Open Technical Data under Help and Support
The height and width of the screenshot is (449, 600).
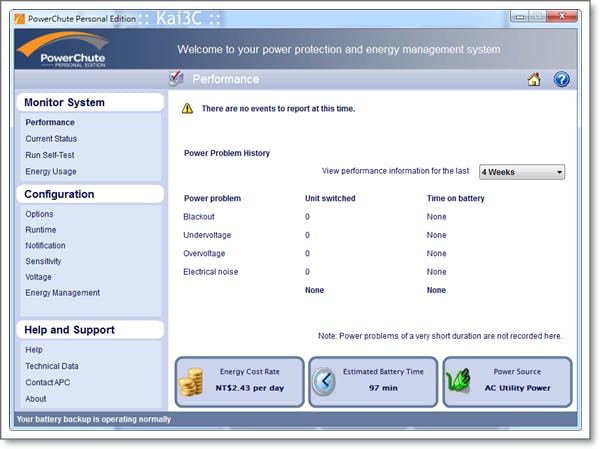click(52, 366)
